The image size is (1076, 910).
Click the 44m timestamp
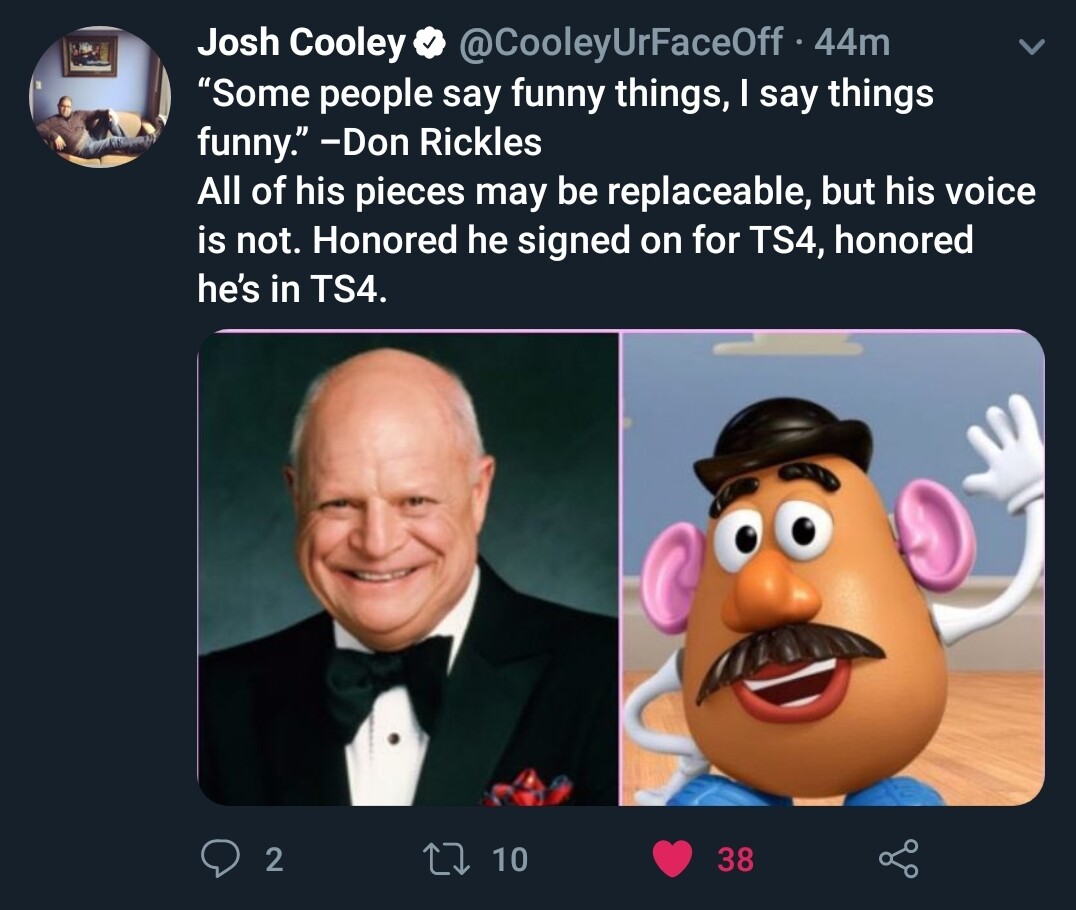click(852, 42)
